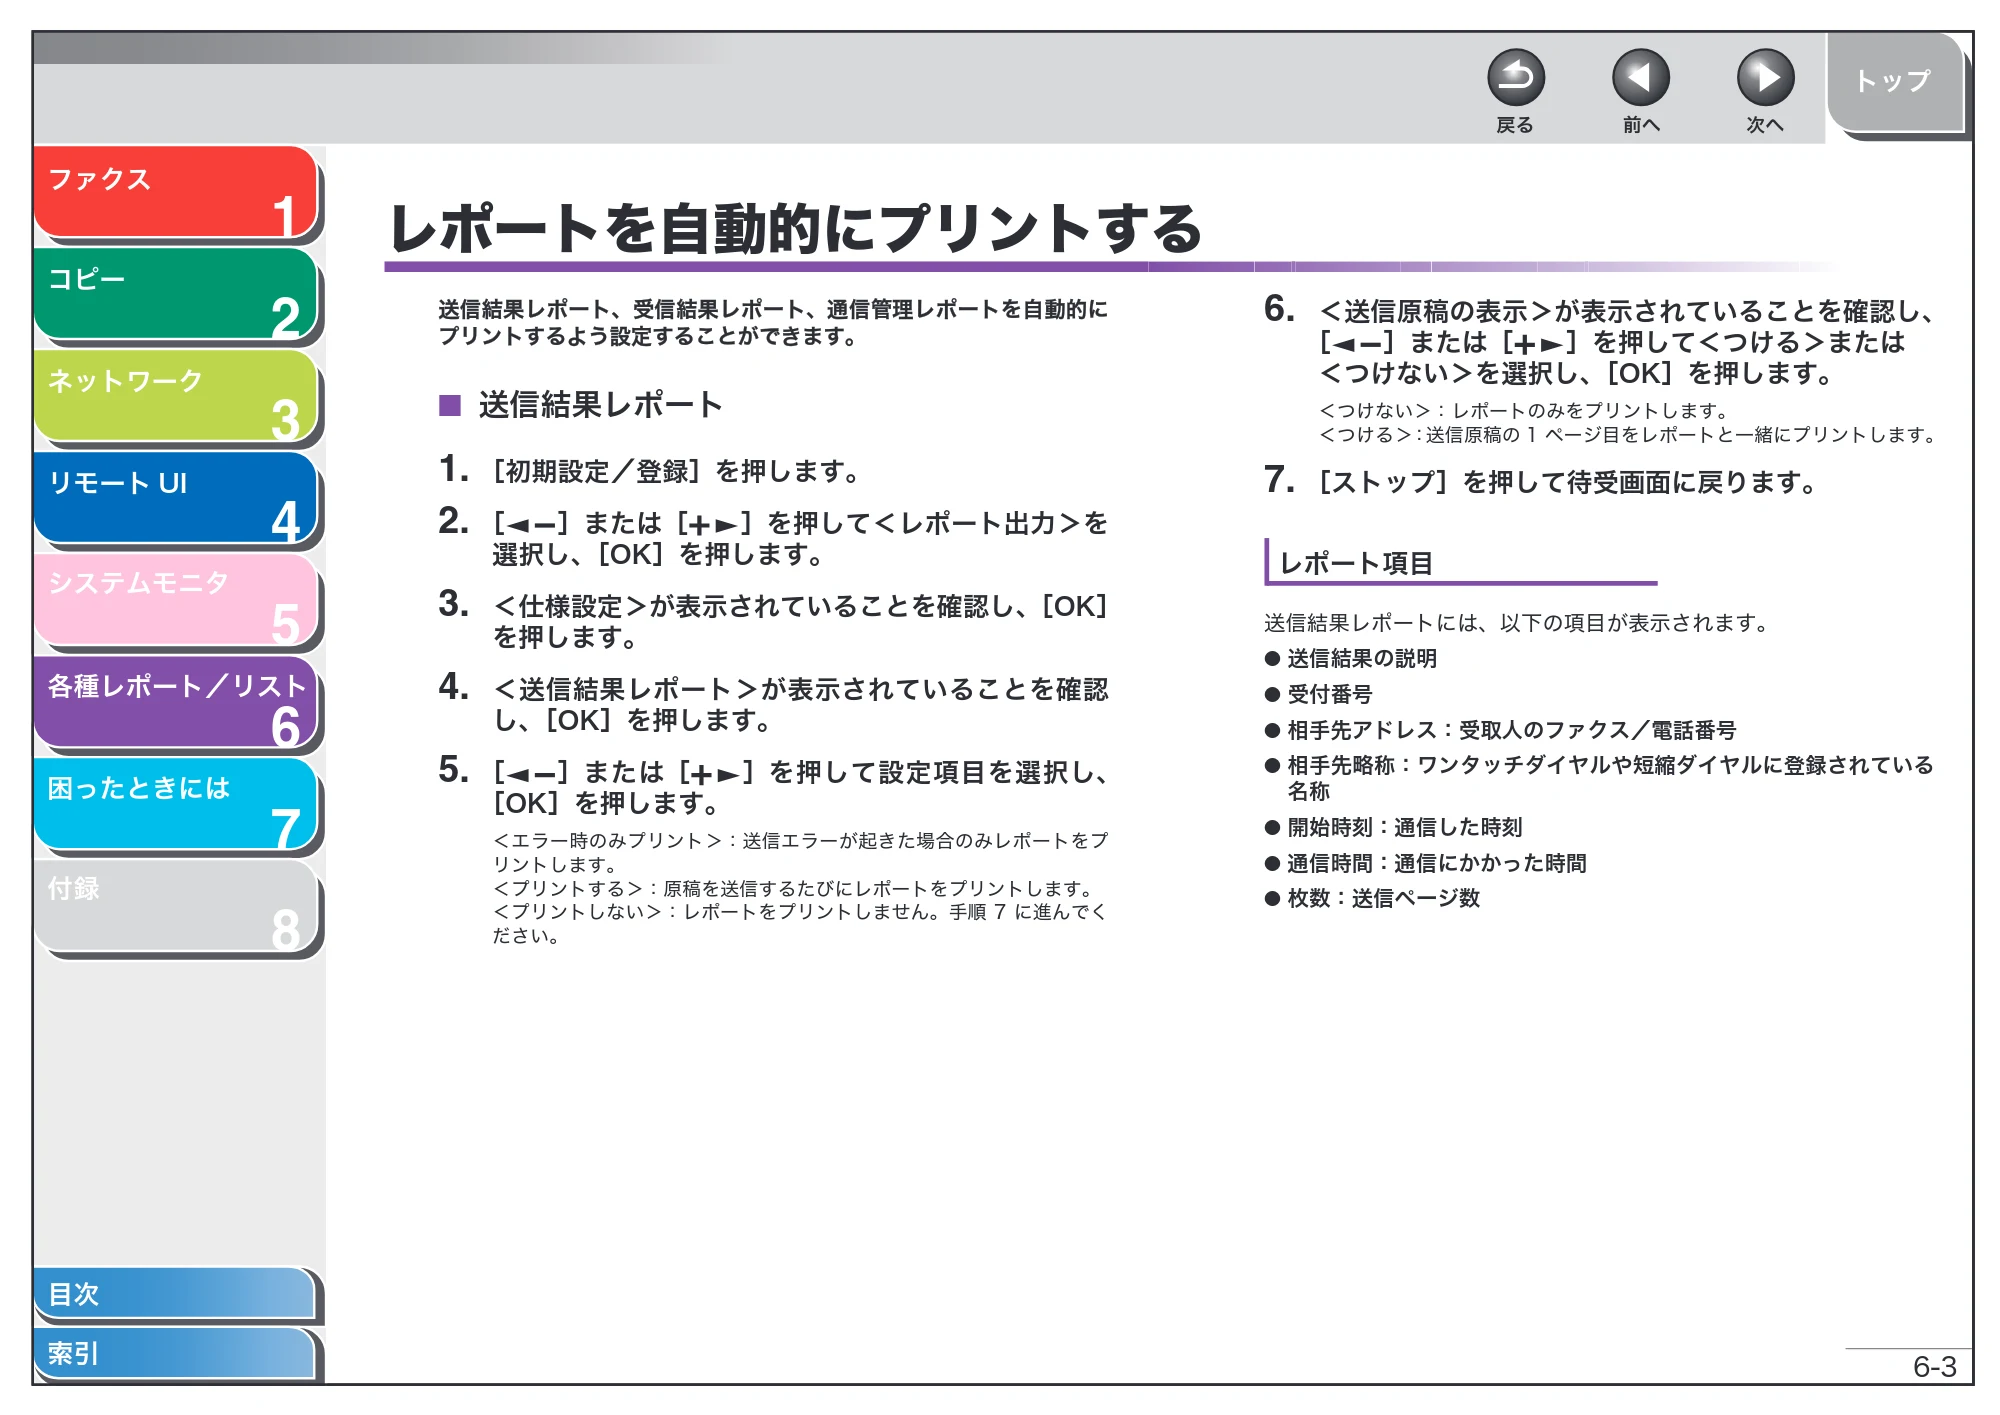Open chapter 7 困ったときには tab
This screenshot has width=2000, height=1415.
(x=176, y=803)
